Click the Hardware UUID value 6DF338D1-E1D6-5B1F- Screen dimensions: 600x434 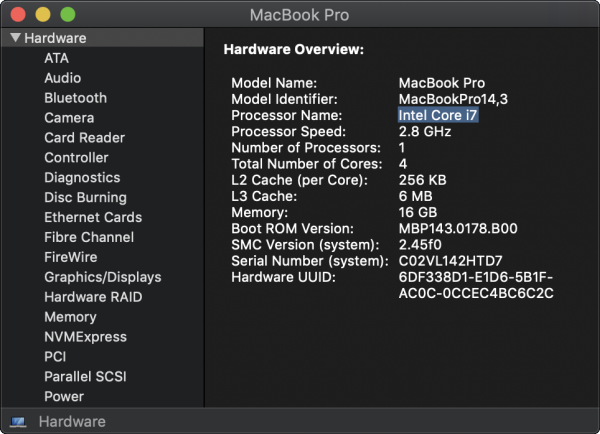tap(476, 277)
